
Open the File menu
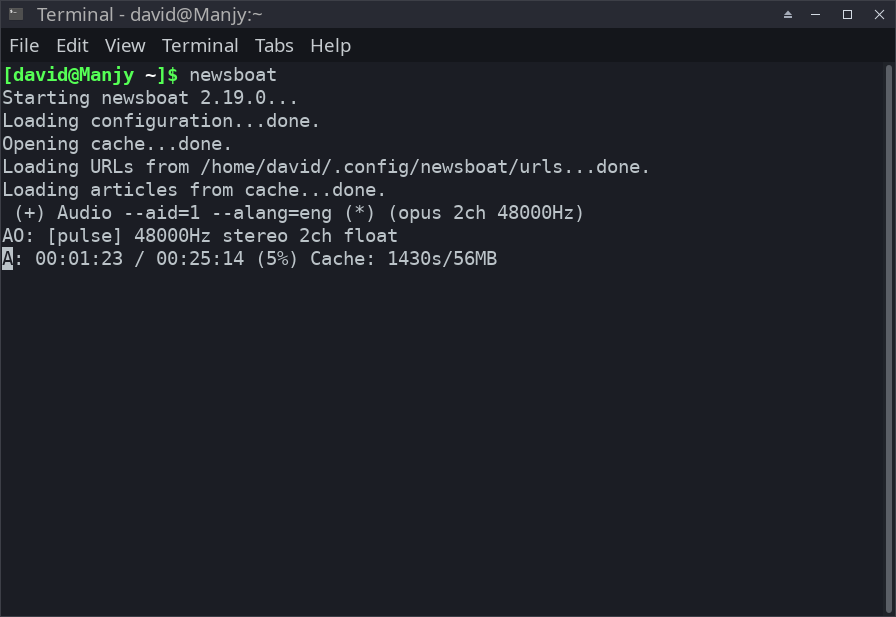point(24,46)
